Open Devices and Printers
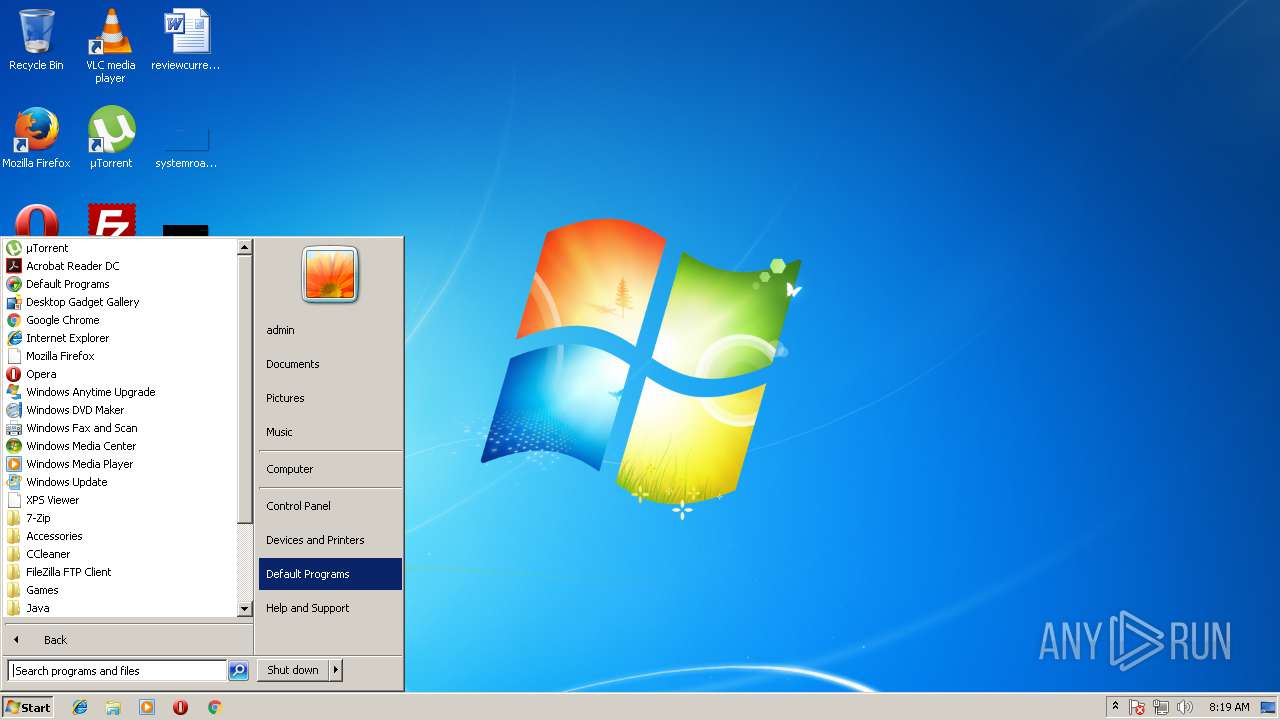 coord(330,540)
